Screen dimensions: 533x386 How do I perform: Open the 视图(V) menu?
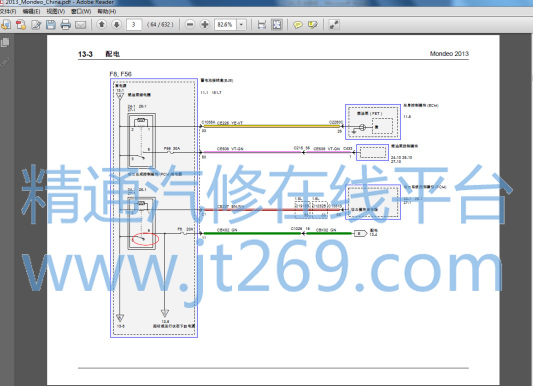[x=55, y=12]
